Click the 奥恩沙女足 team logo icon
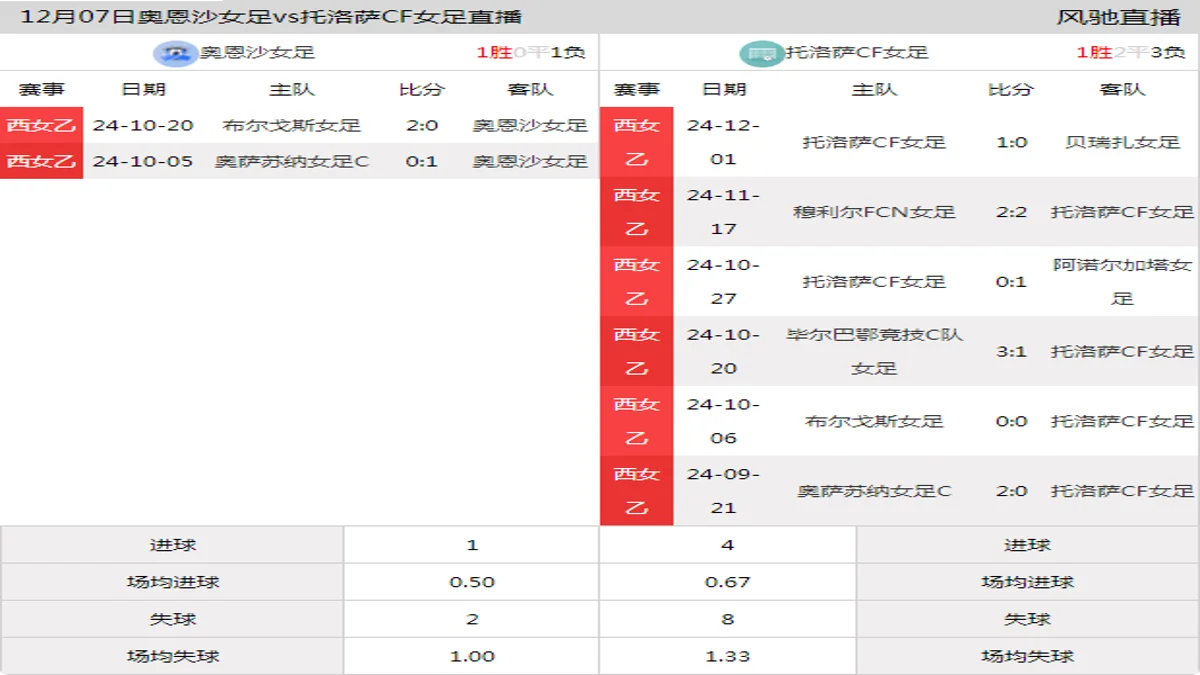1200x675 pixels. point(176,53)
